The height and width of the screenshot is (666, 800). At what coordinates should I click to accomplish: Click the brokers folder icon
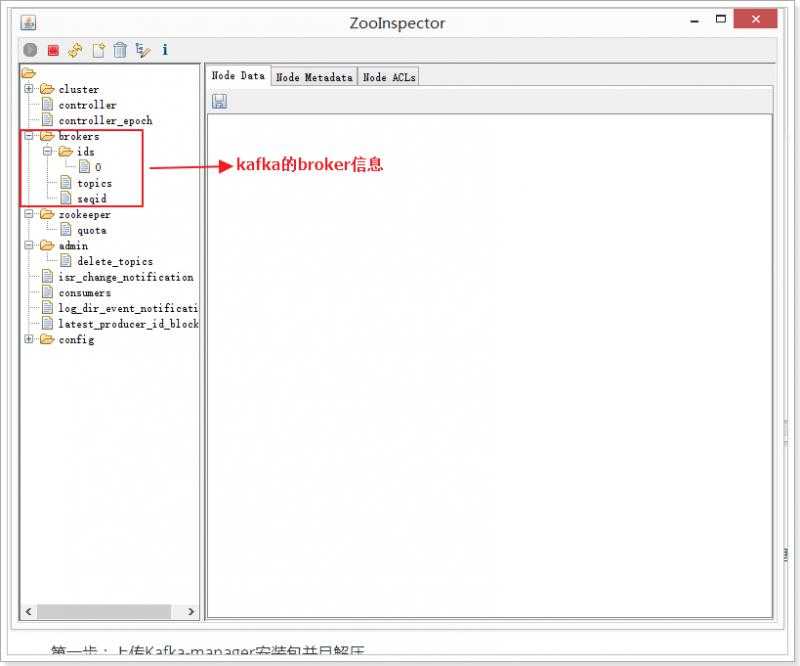coord(47,136)
